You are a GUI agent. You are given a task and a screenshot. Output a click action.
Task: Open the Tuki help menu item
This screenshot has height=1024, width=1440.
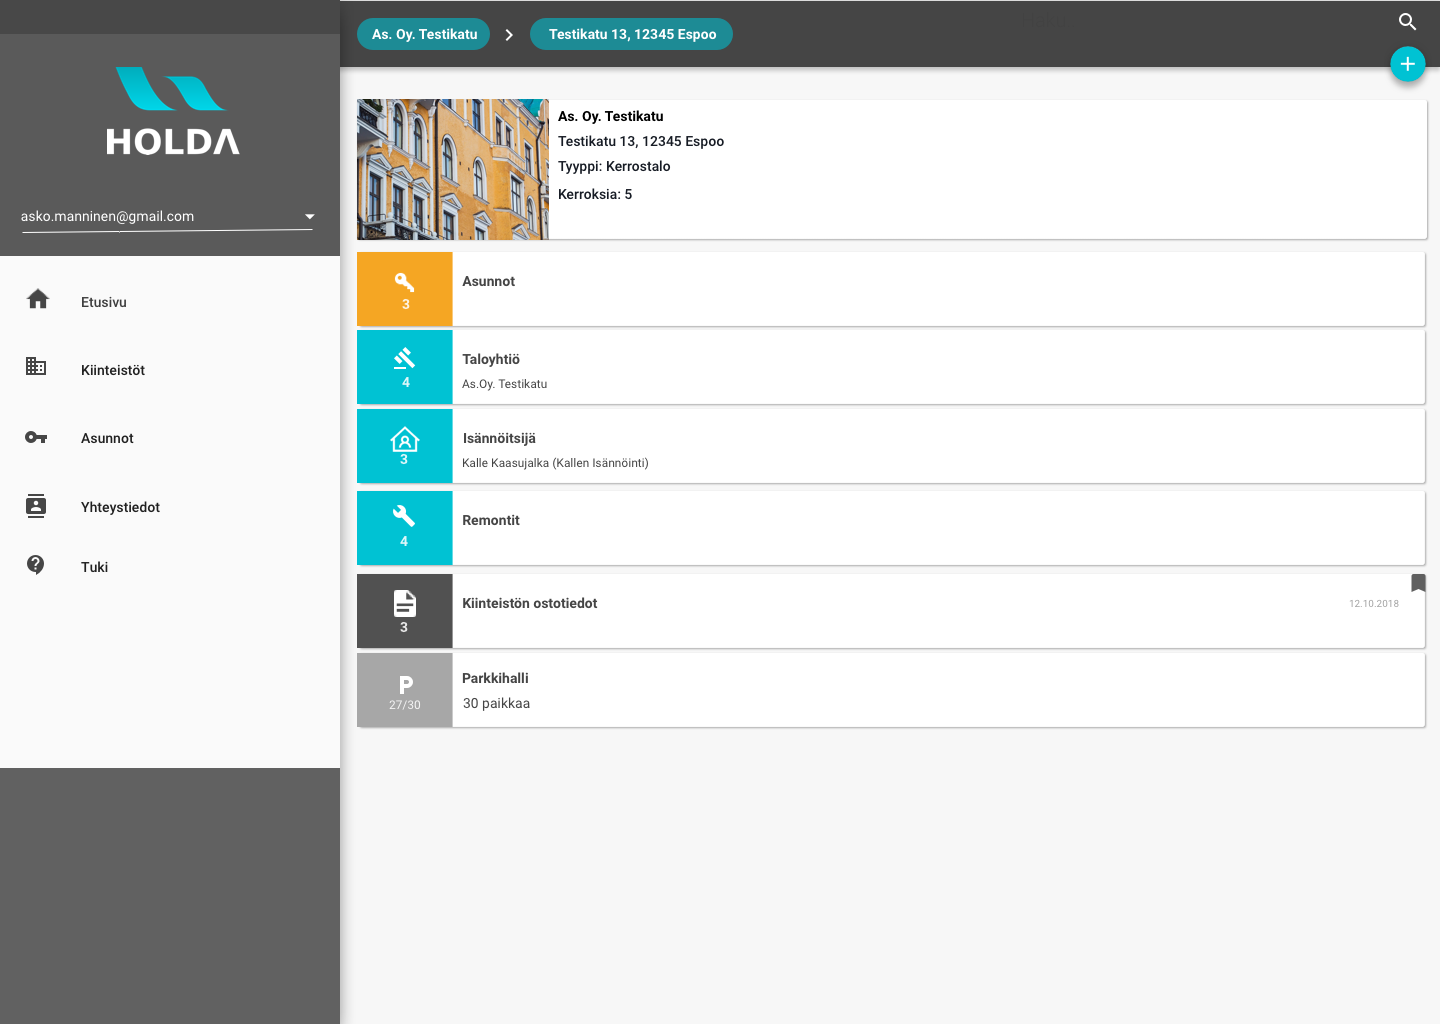[x=94, y=567]
